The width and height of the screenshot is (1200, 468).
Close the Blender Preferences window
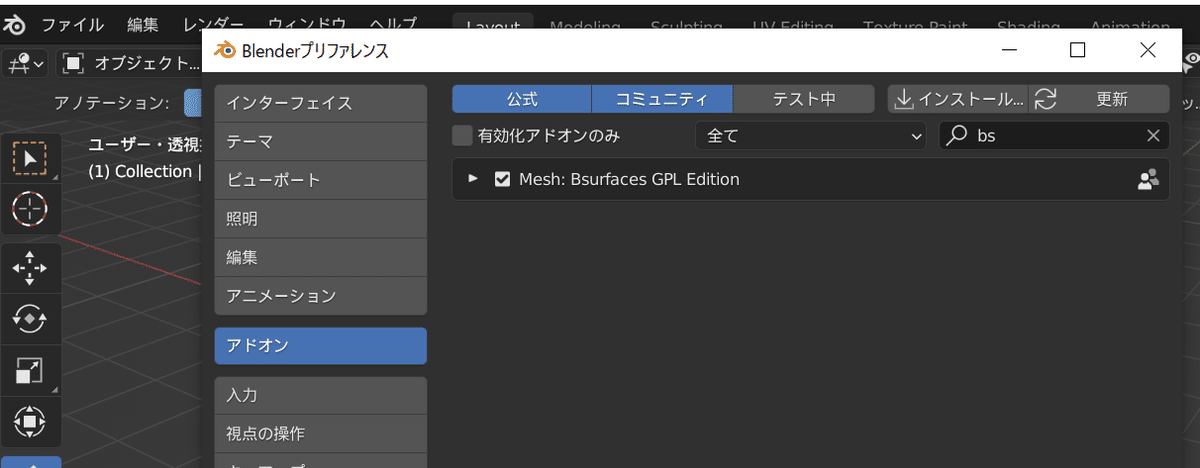click(1148, 50)
